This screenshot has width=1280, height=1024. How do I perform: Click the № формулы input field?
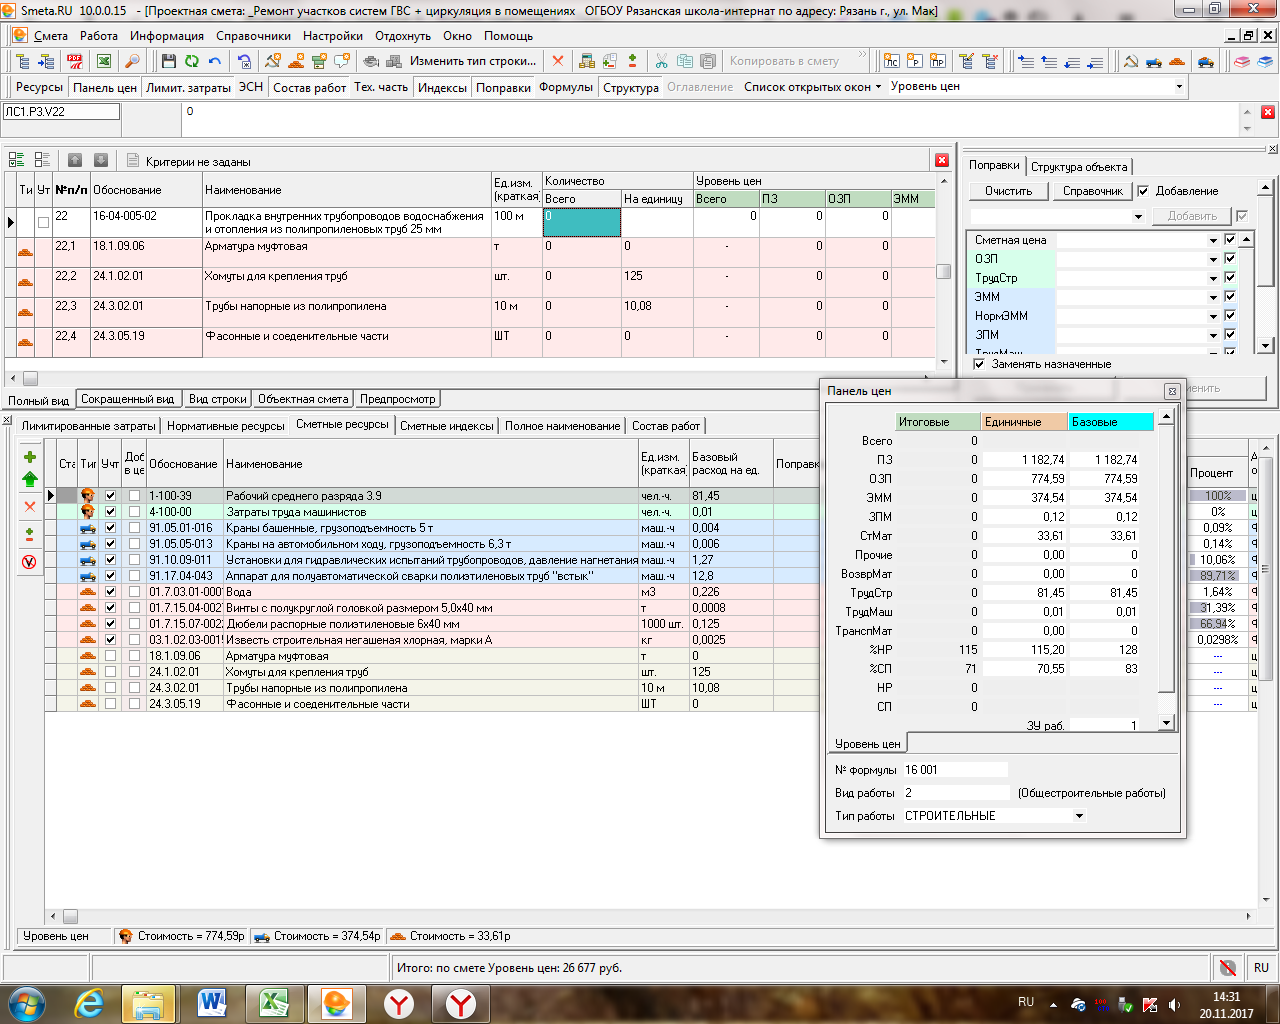point(954,770)
